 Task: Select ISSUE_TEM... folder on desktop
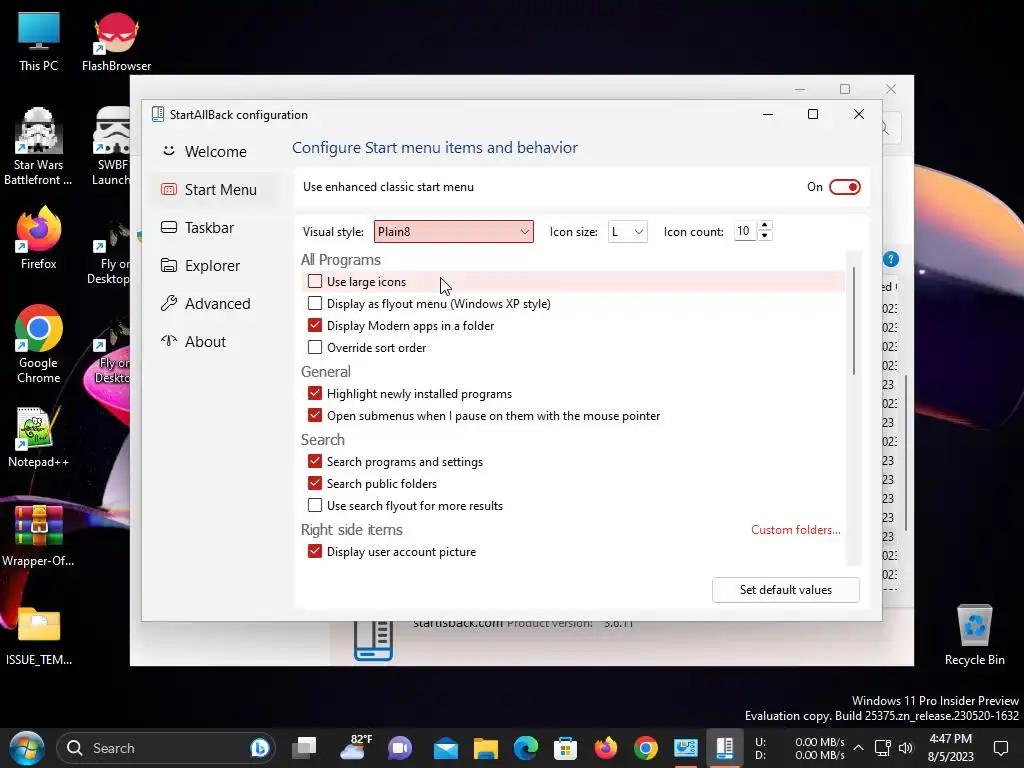point(39,635)
